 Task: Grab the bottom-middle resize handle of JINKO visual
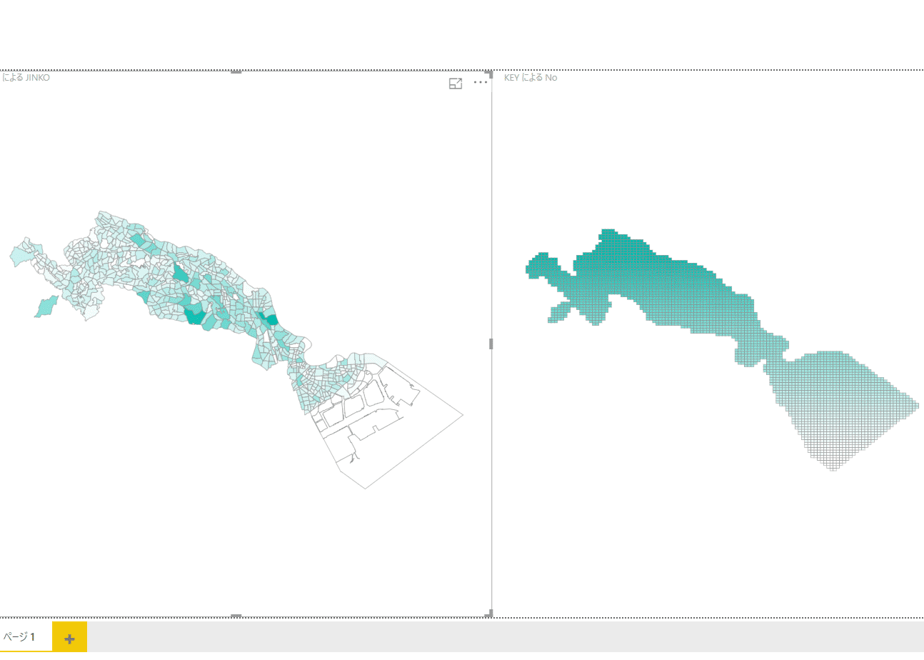click(x=236, y=616)
